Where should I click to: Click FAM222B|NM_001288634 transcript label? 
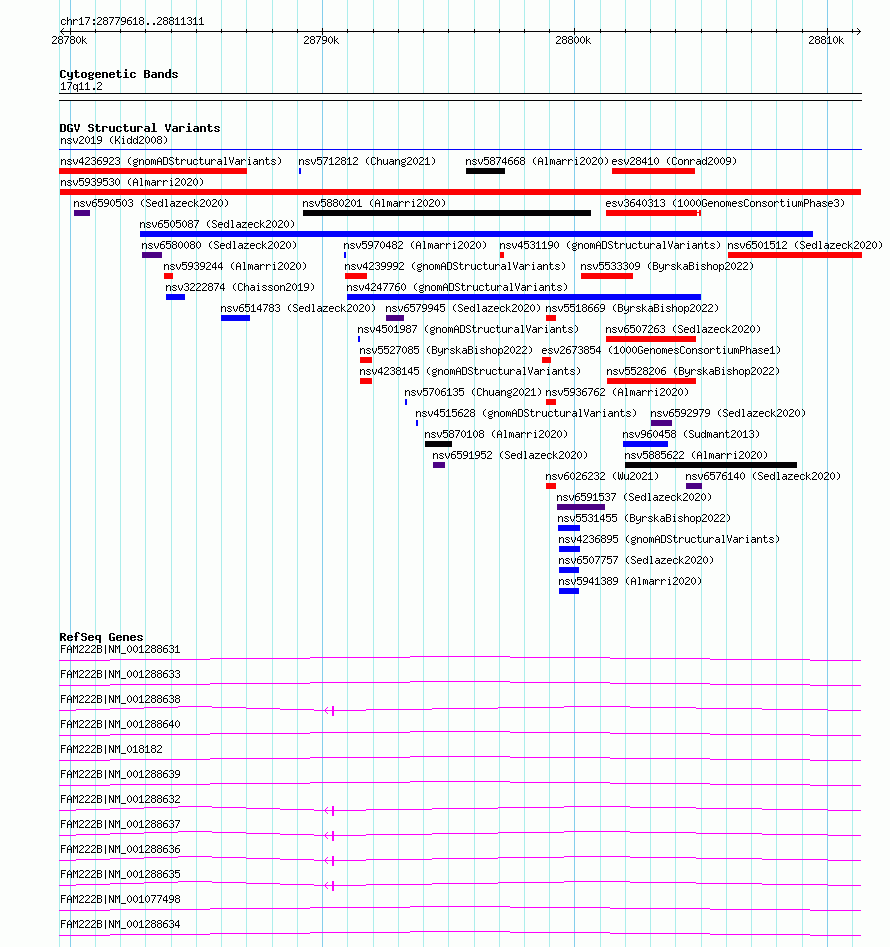pyautogui.click(x=120, y=924)
